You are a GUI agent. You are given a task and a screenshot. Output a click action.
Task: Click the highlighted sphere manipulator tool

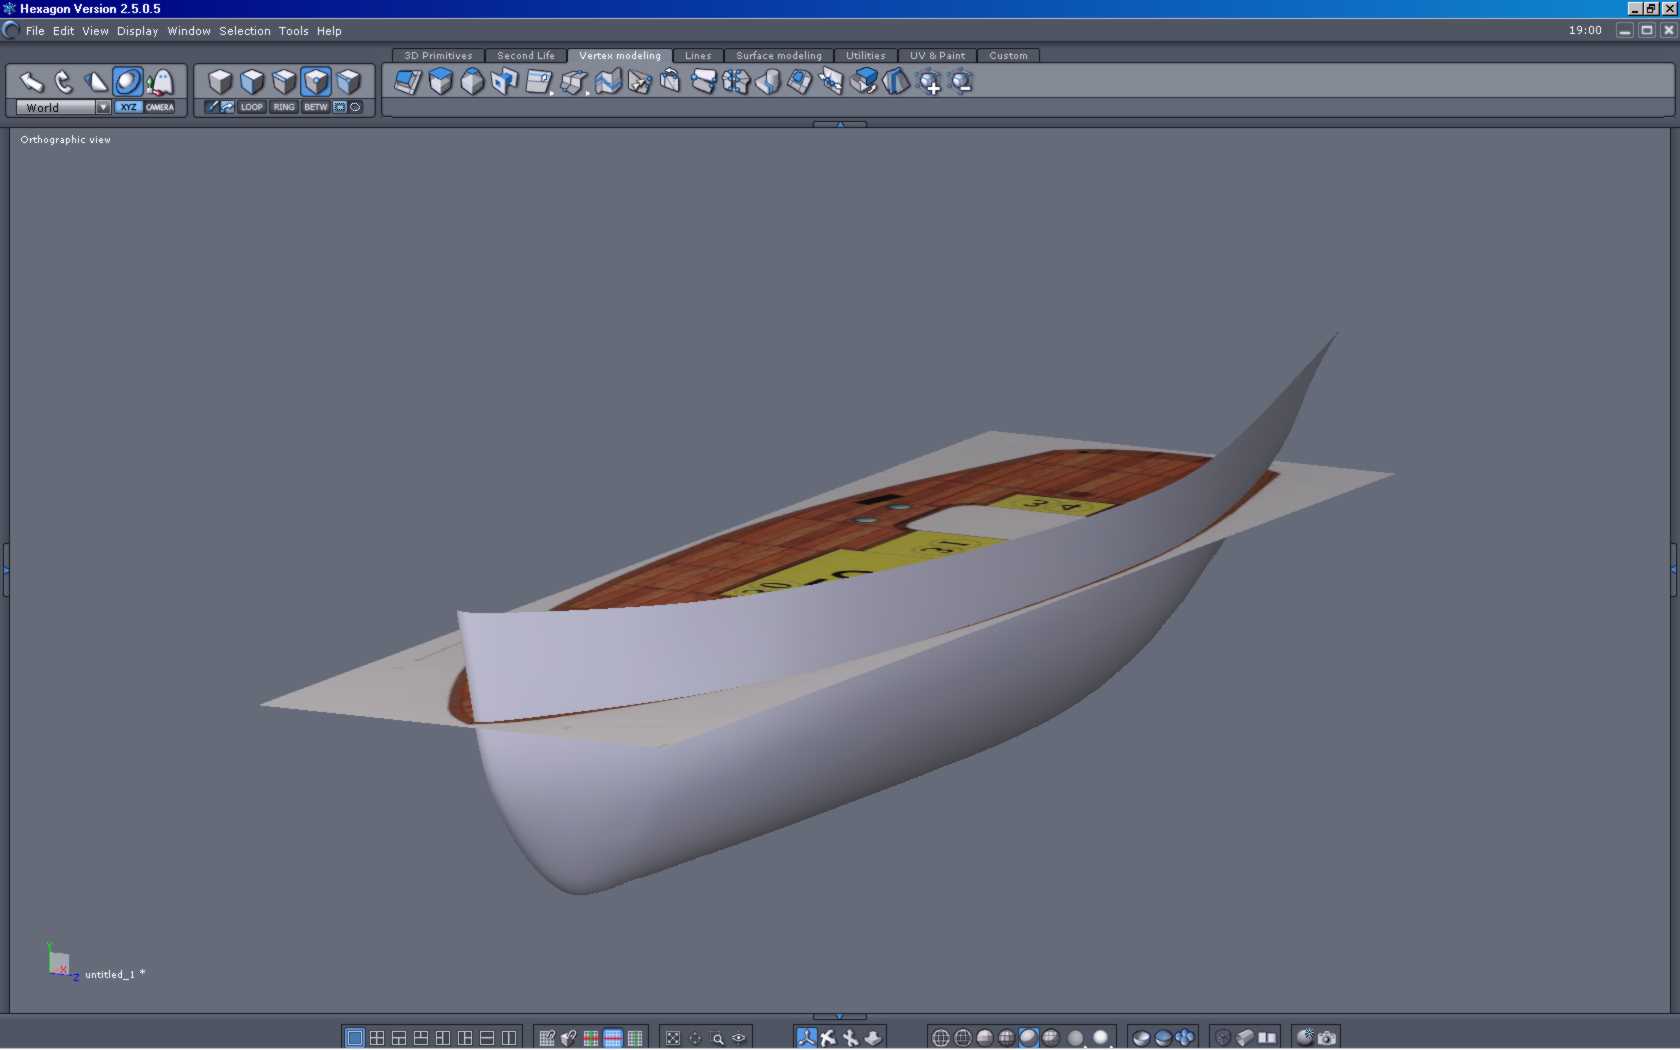click(128, 81)
